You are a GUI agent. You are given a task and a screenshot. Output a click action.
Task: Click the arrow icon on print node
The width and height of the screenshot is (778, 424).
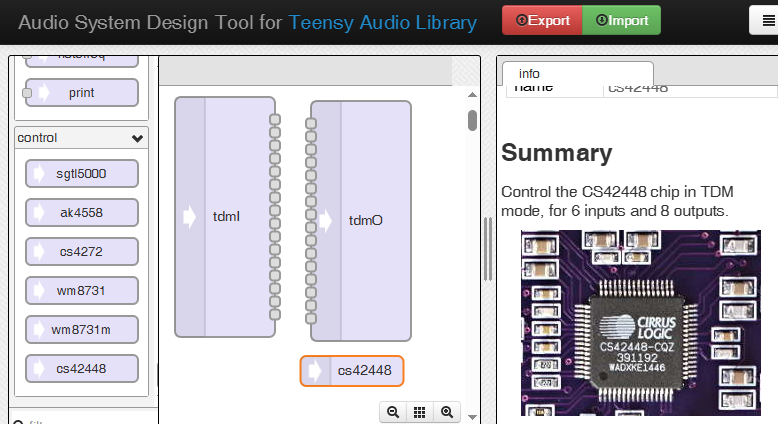click(44, 93)
